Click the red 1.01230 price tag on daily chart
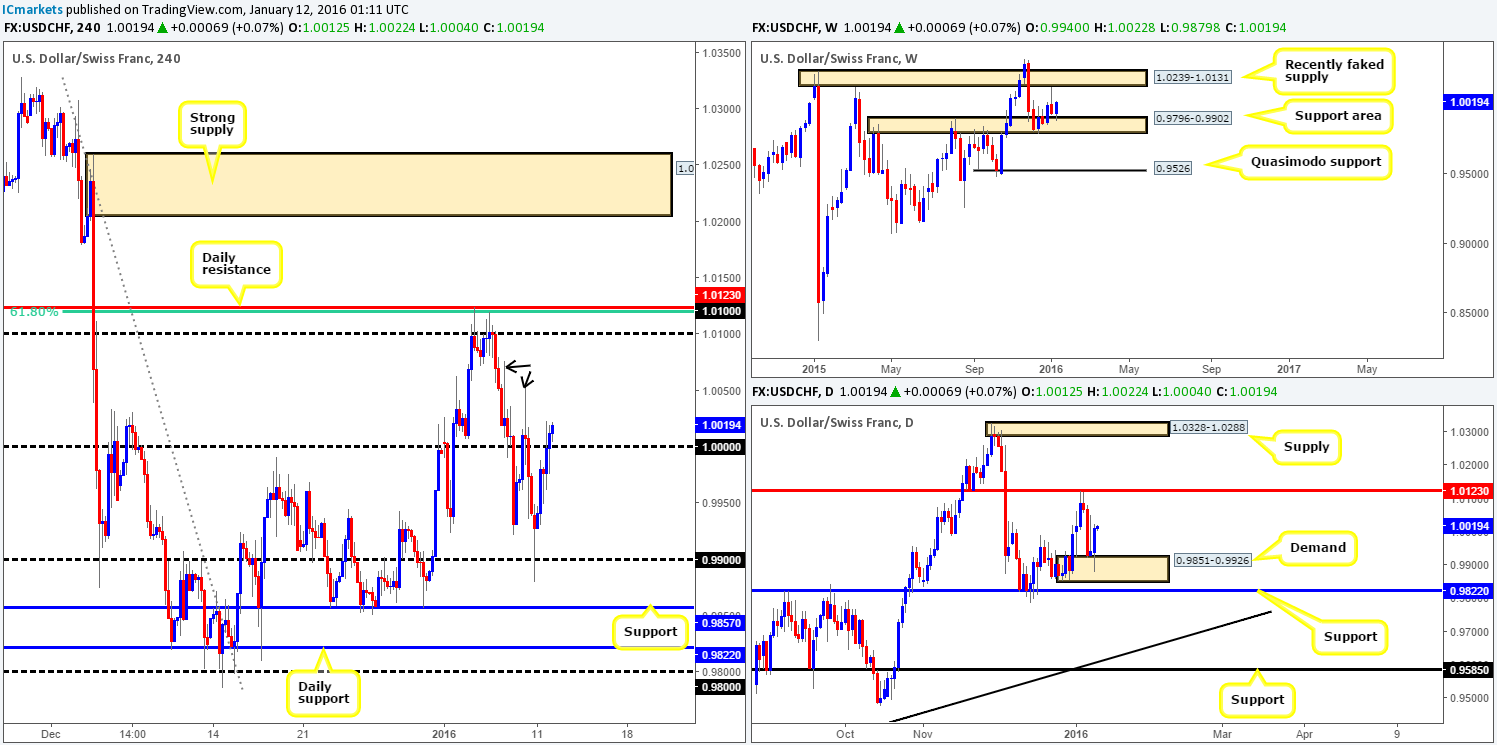Screen dimensions: 1497x745 pyautogui.click(x=1470, y=490)
